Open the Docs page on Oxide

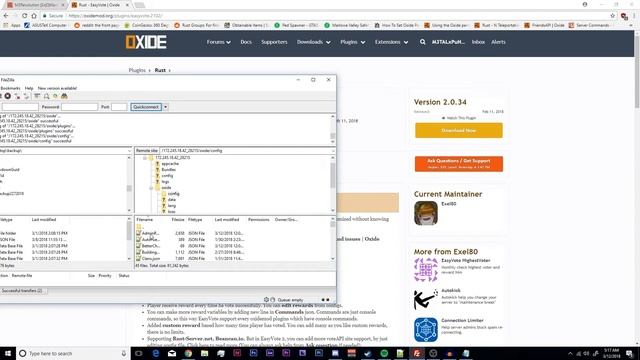(246, 42)
